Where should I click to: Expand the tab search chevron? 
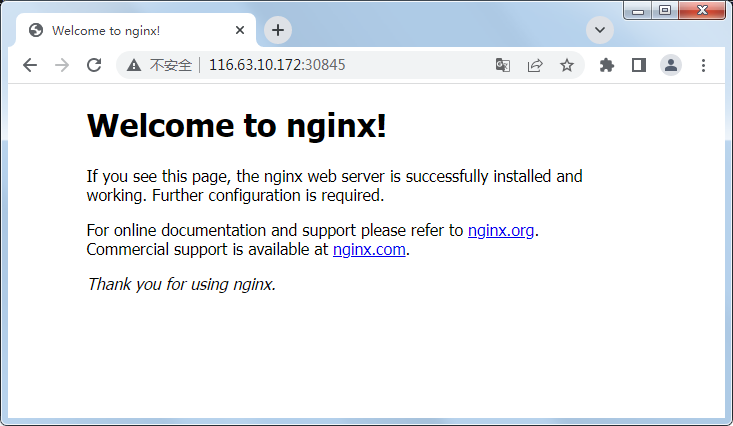[599, 30]
